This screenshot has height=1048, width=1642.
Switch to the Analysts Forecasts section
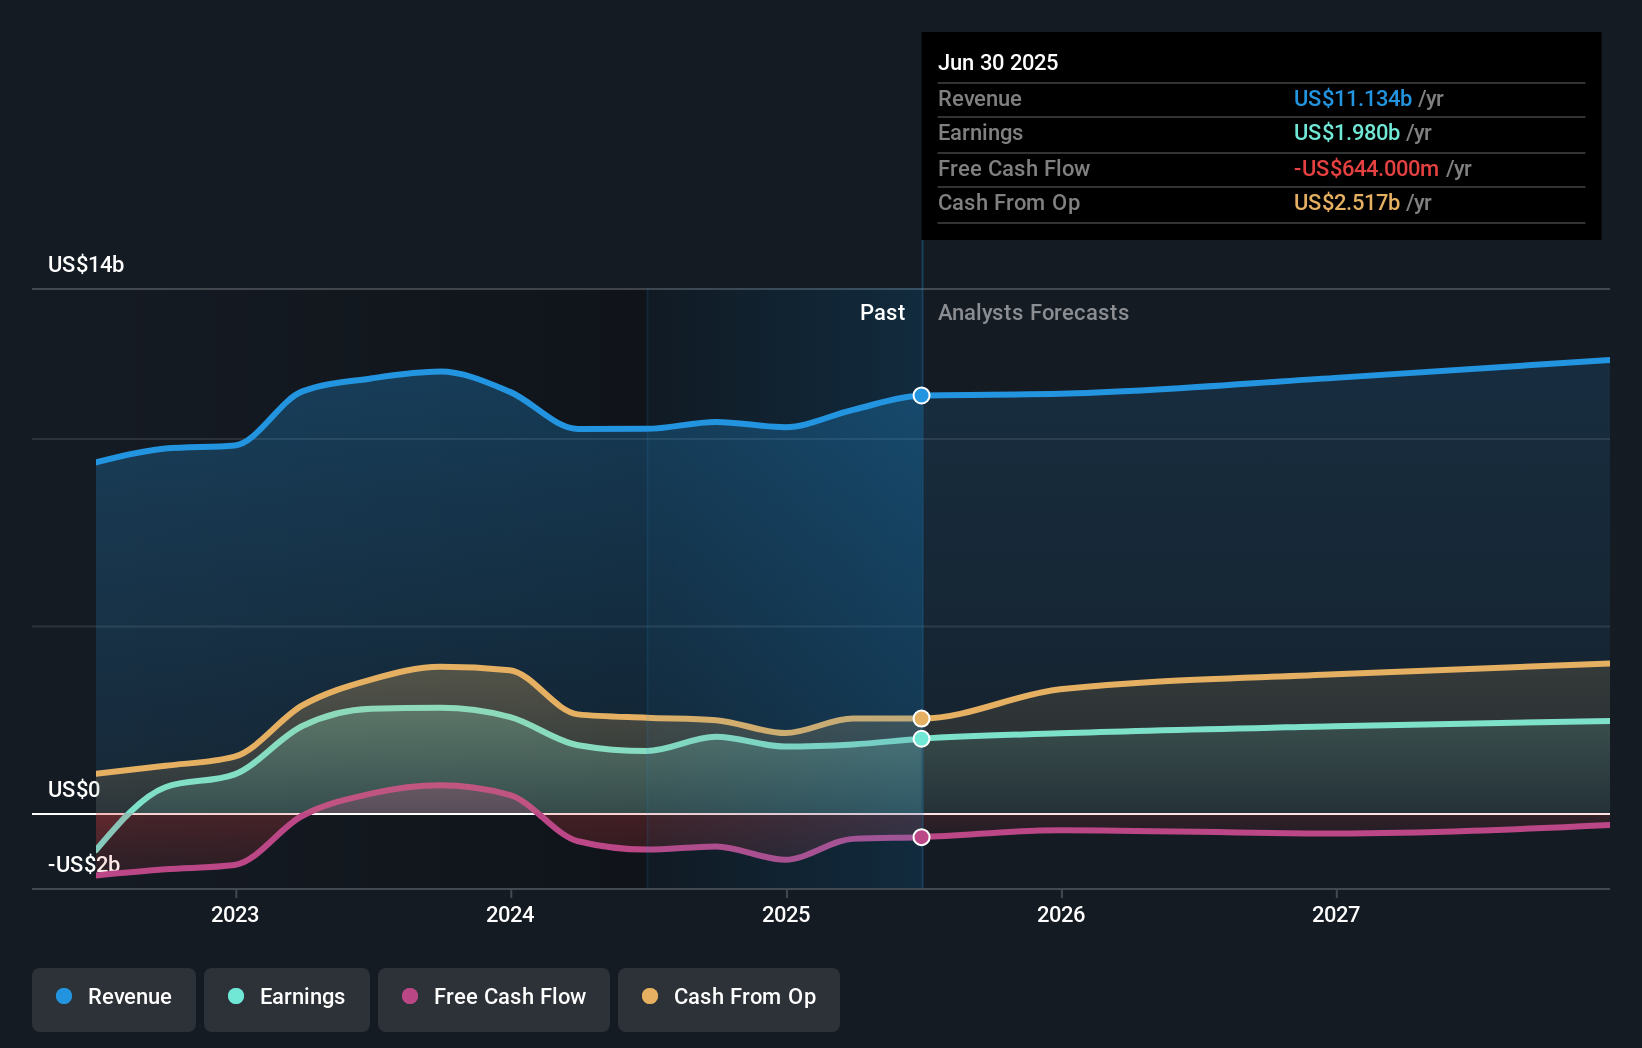(1033, 312)
